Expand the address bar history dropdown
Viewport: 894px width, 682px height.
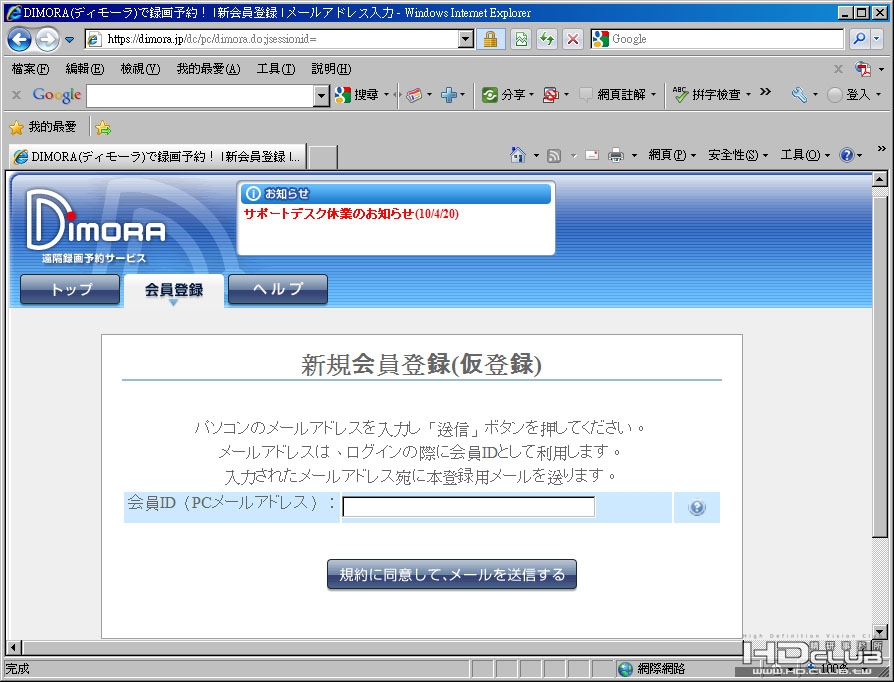click(466, 39)
